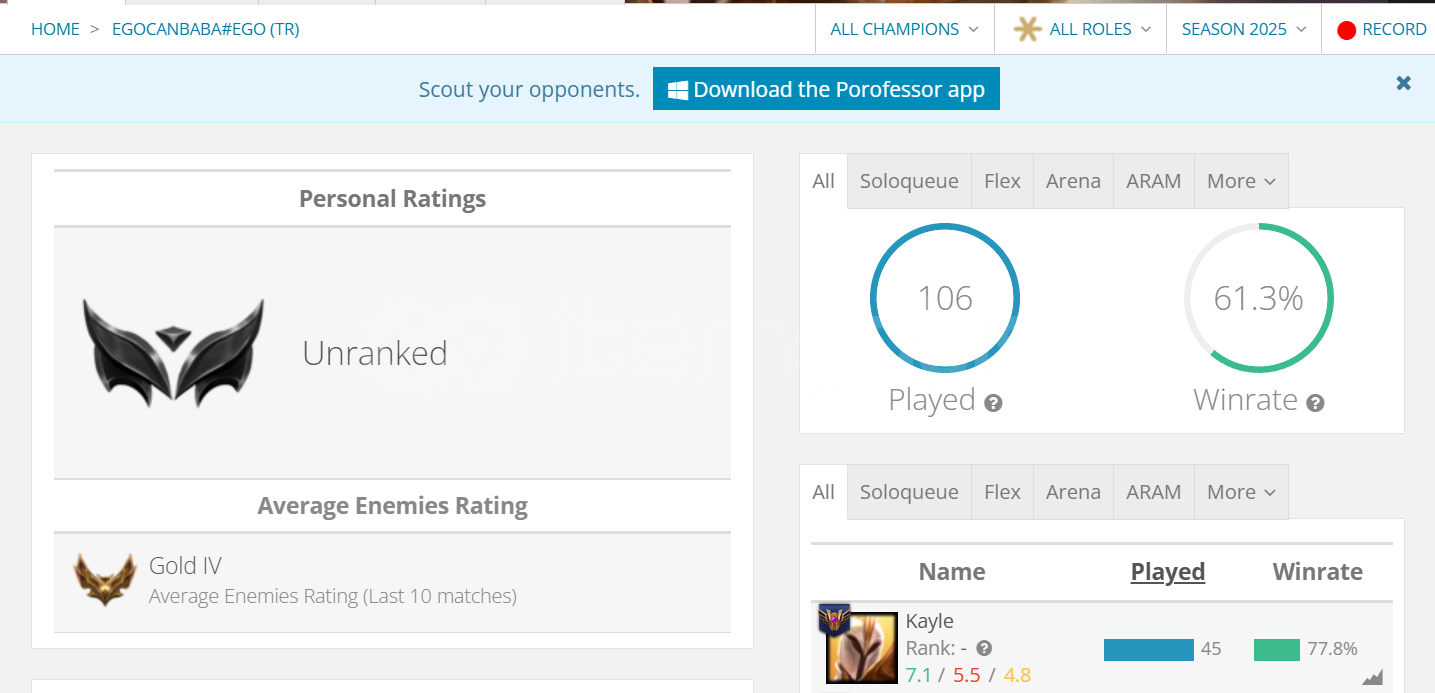Select Flex tab in champions table
1435x693 pixels.
(1002, 492)
